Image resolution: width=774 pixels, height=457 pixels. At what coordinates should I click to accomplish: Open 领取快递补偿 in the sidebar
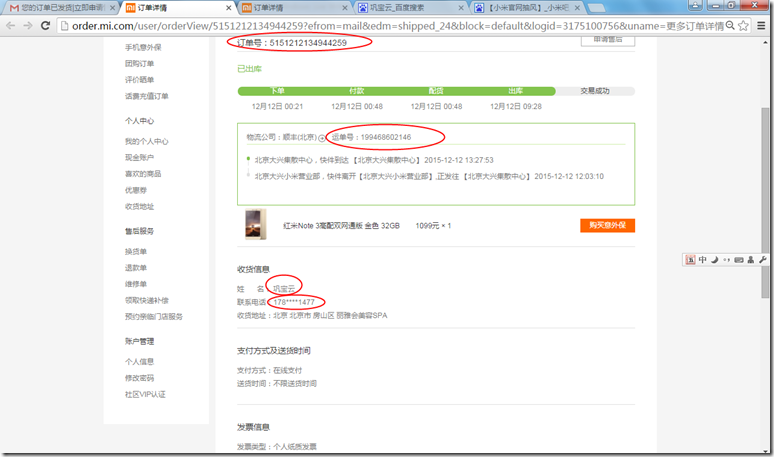point(147,301)
